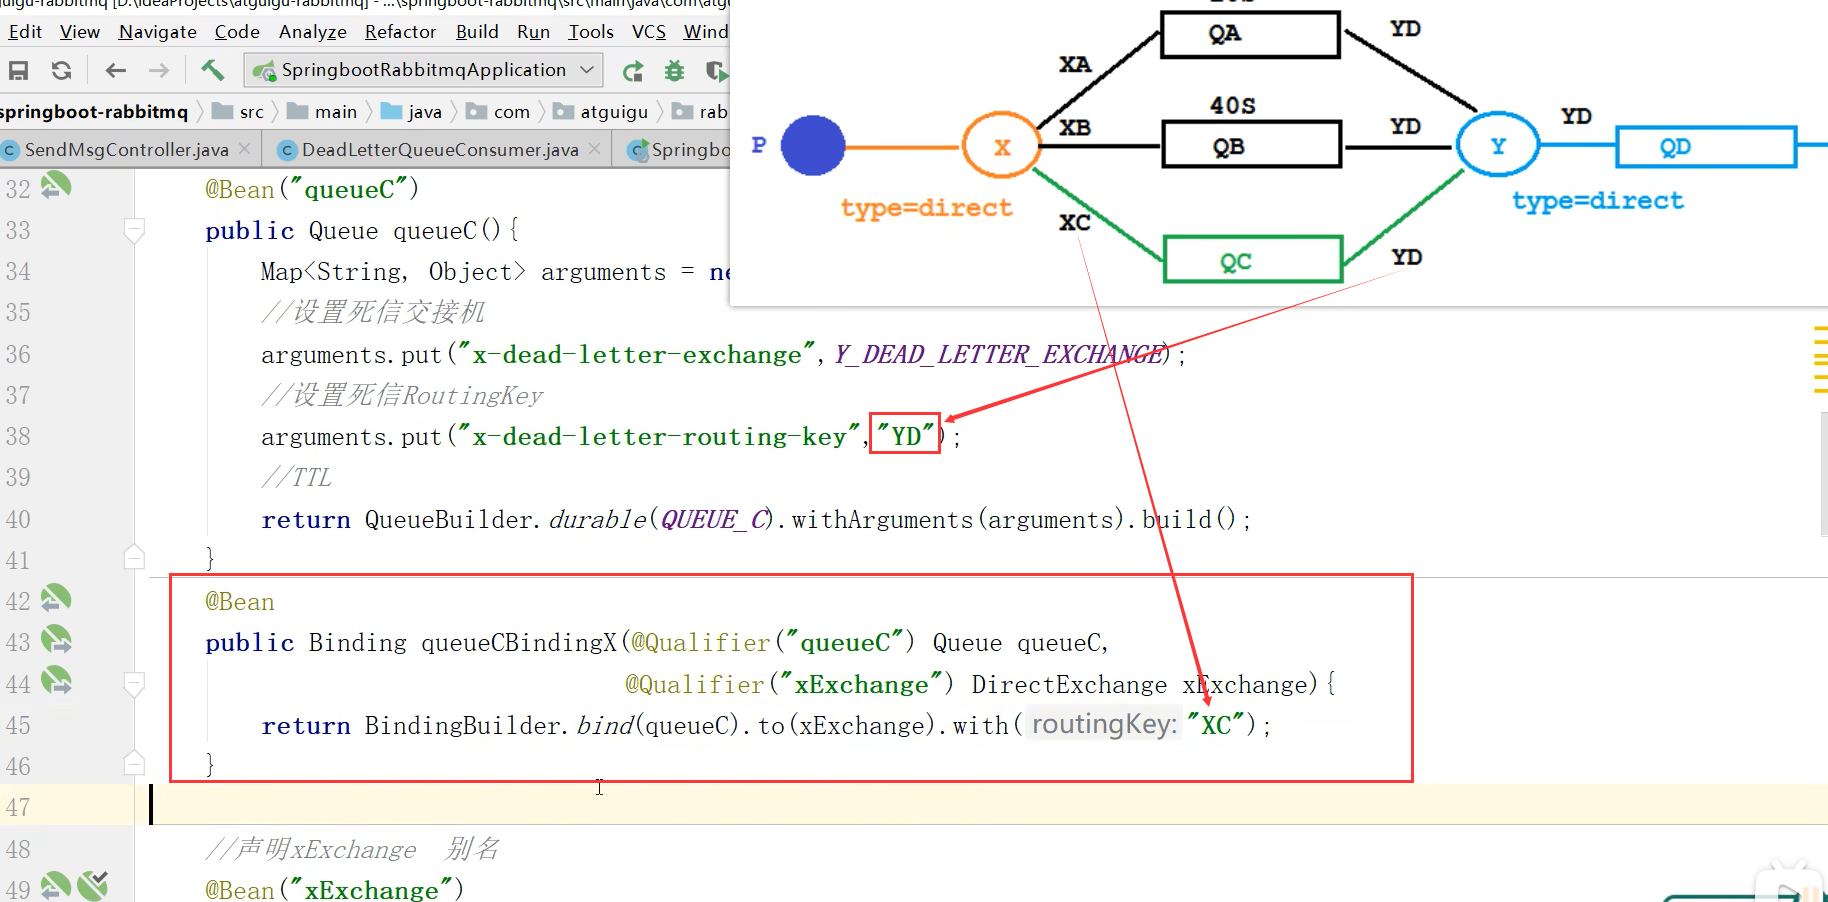Click the queueCBindingX method name

pos(519,643)
